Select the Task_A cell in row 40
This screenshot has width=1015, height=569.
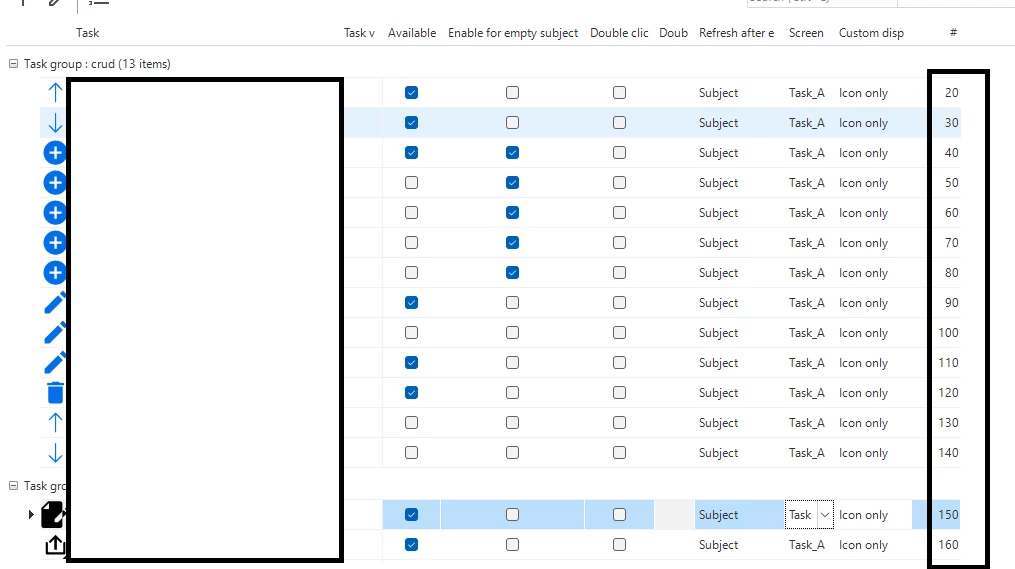click(x=807, y=153)
